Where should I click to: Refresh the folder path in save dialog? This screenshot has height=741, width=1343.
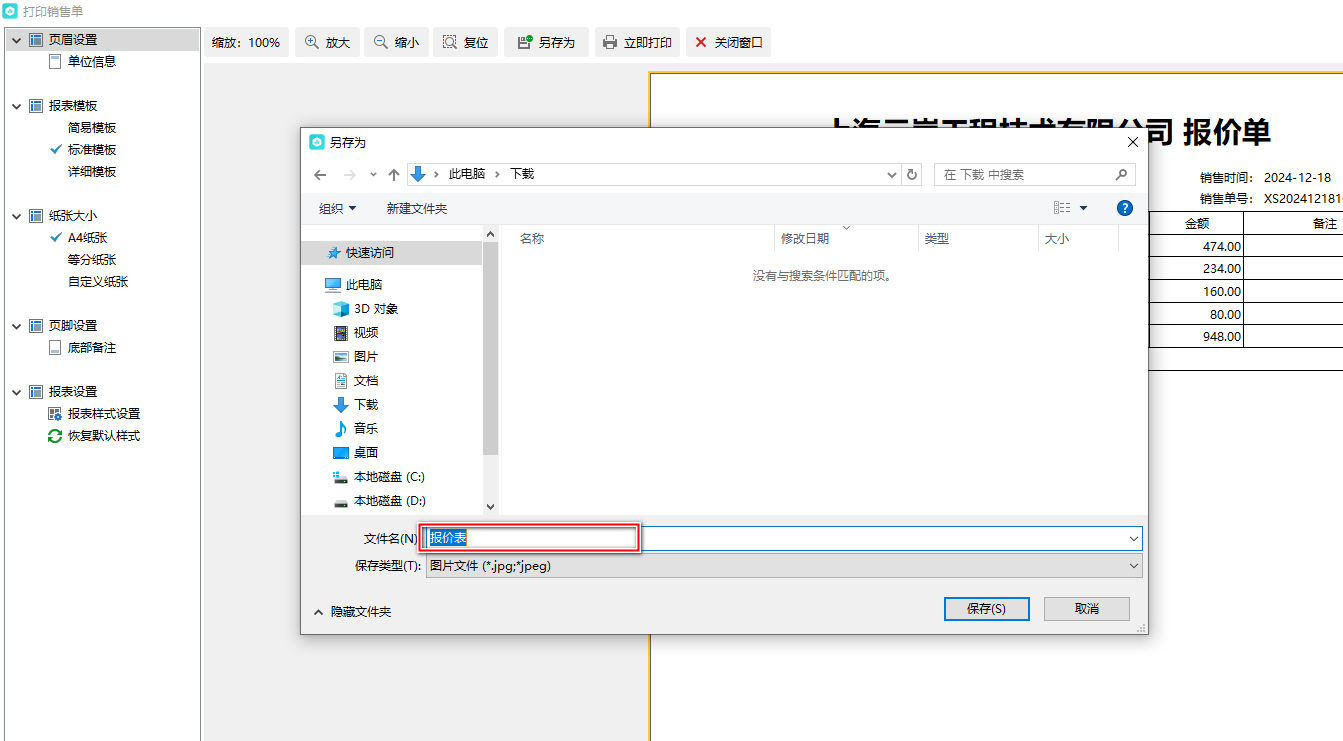pyautogui.click(x=912, y=174)
